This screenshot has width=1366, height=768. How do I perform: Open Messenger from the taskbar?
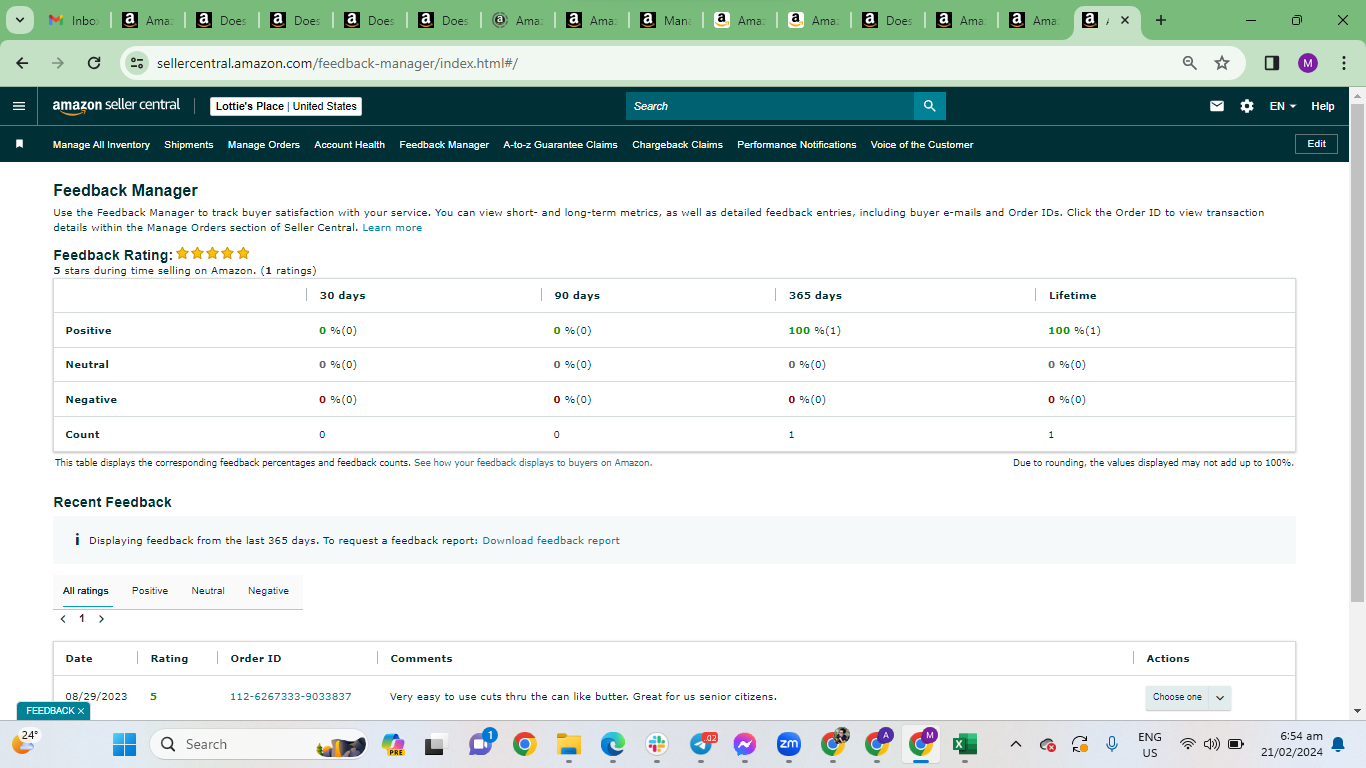(744, 744)
